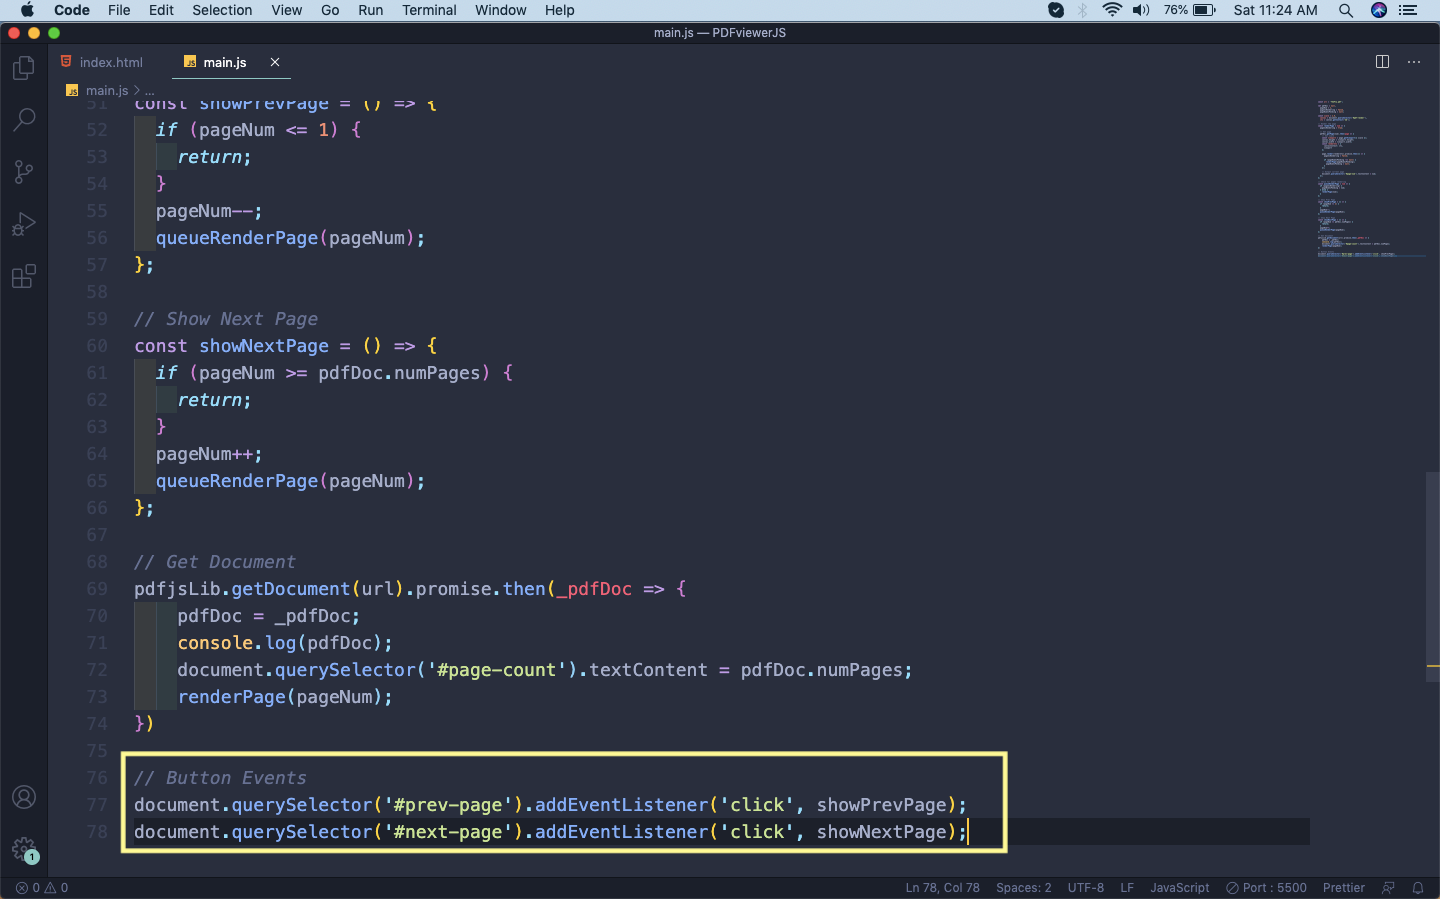
Task: Click UTF-8 to change file encoding
Action: click(1086, 887)
